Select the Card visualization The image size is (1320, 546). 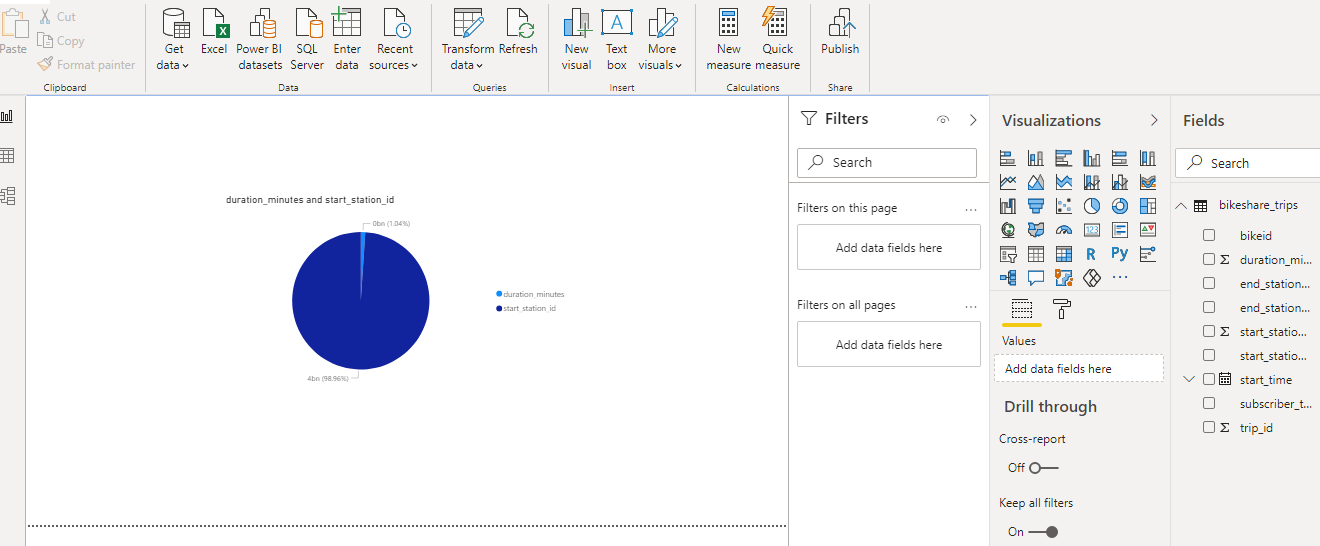[x=1092, y=230]
